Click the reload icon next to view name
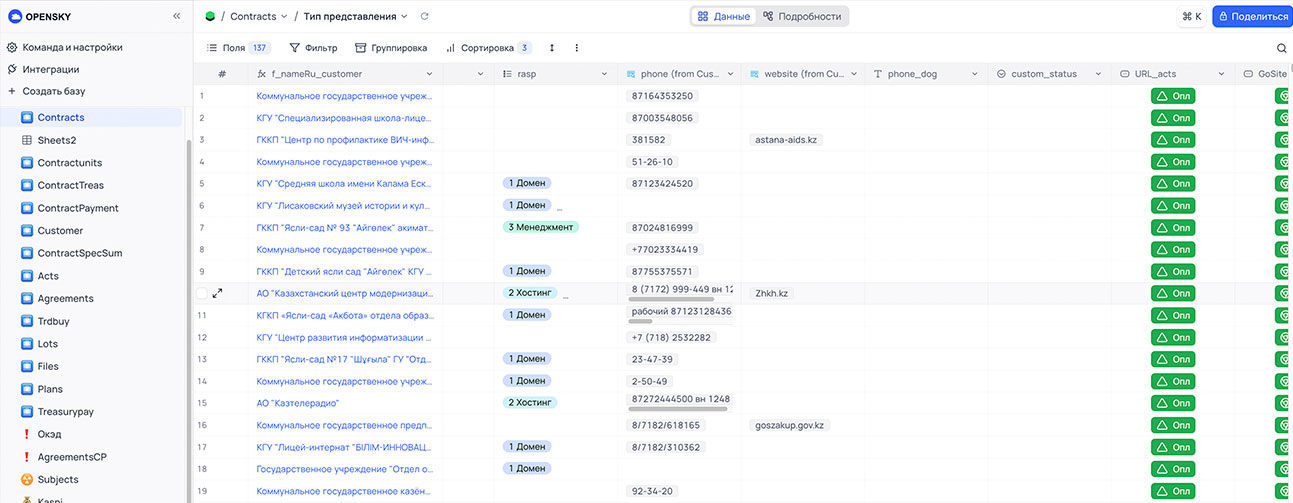The width and height of the screenshot is (1293, 503). click(425, 16)
